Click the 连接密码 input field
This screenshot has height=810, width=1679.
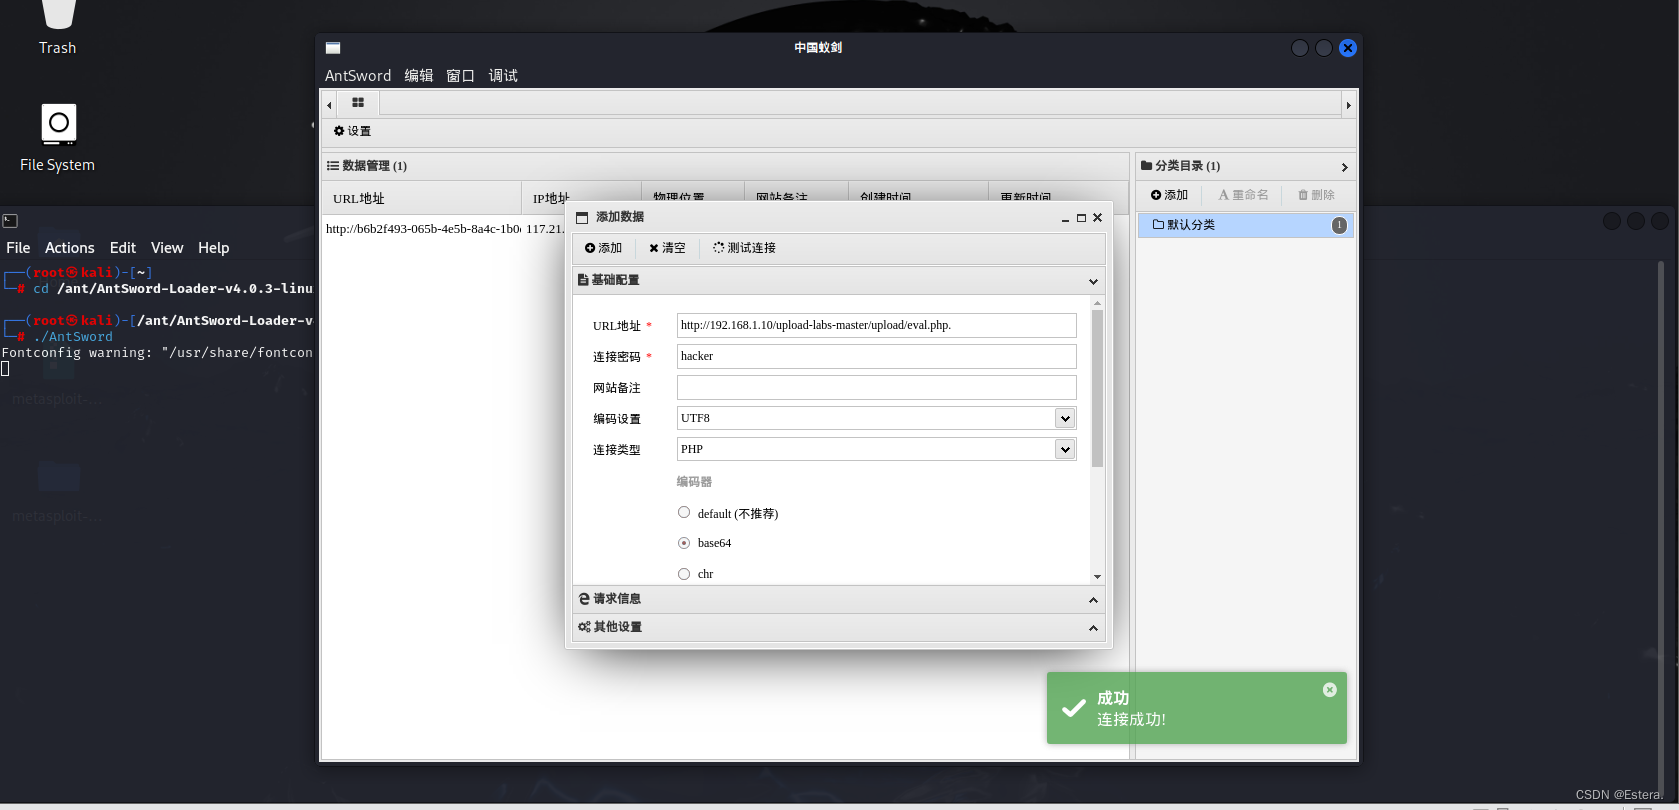click(x=877, y=356)
